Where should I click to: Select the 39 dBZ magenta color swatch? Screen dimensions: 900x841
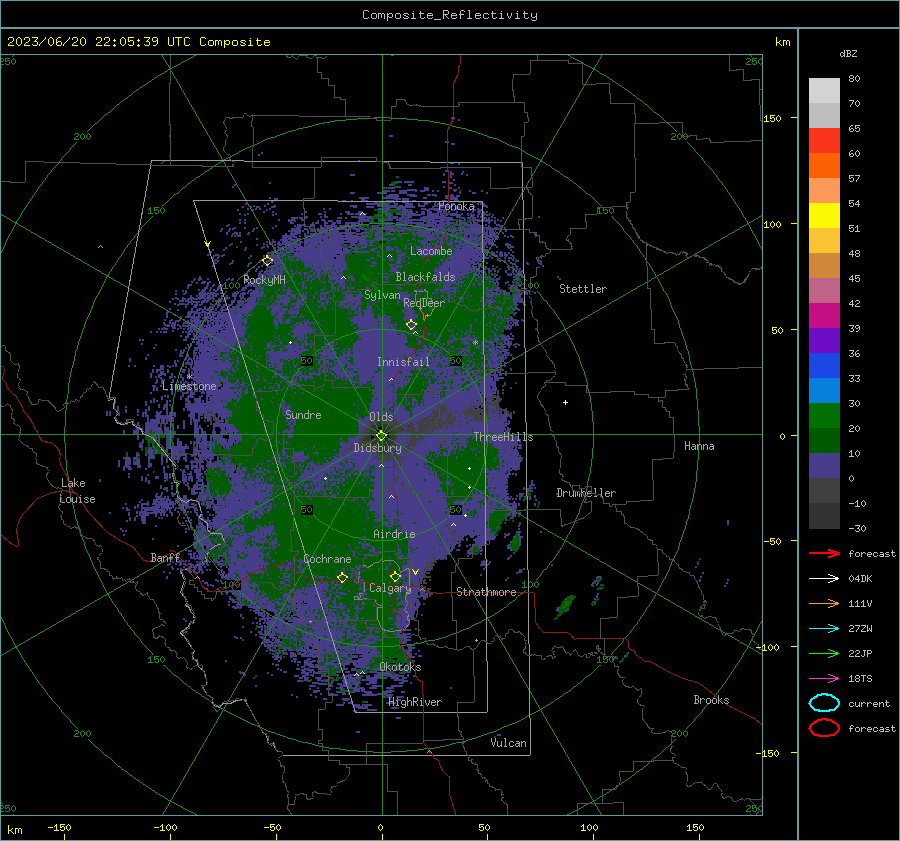tap(824, 315)
